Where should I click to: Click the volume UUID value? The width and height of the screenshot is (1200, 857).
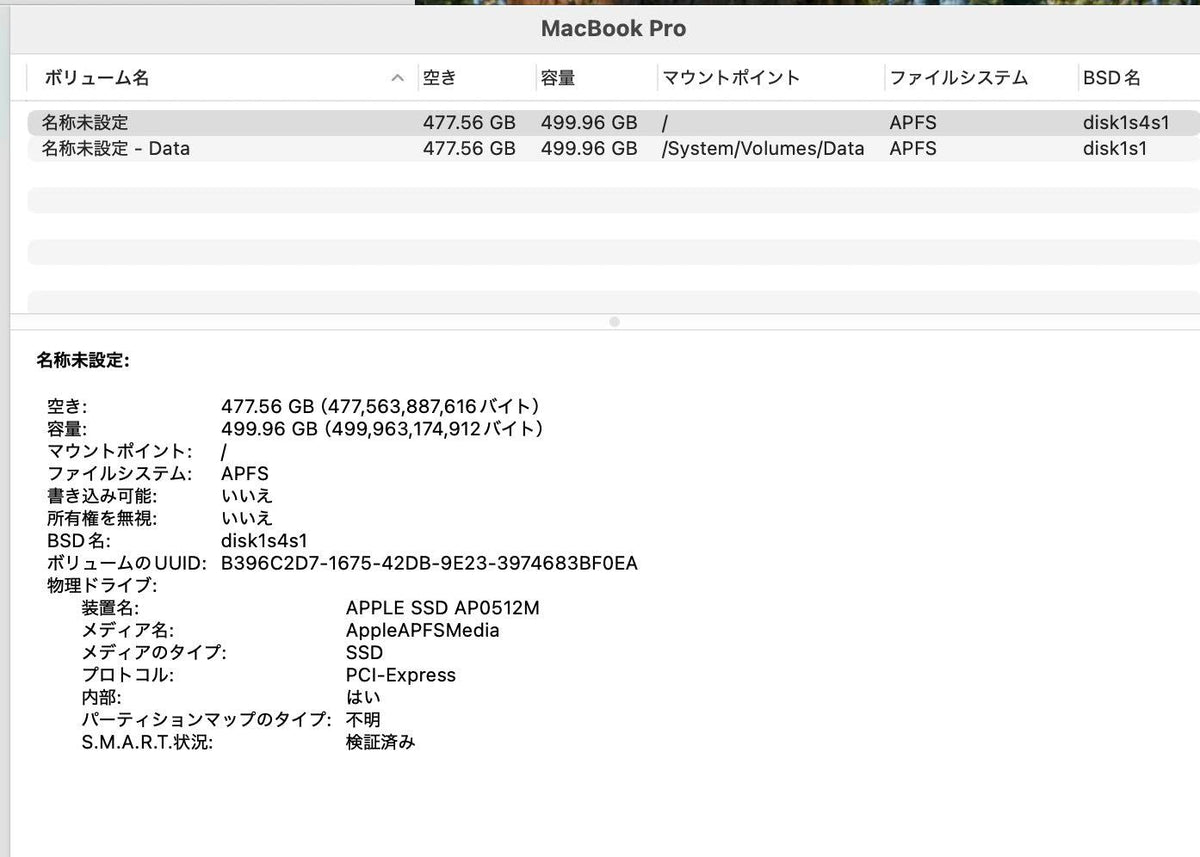click(x=429, y=563)
